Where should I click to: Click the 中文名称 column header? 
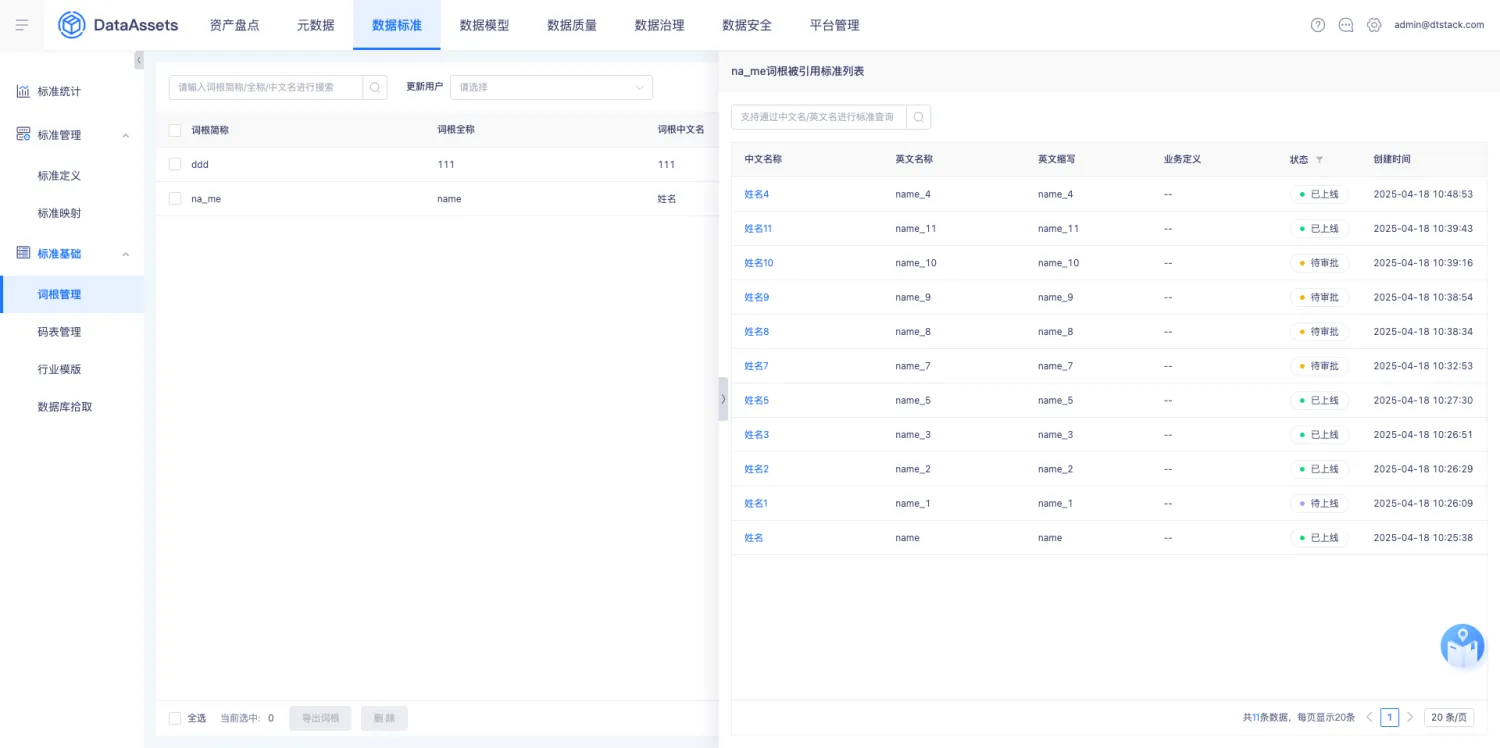pos(763,160)
